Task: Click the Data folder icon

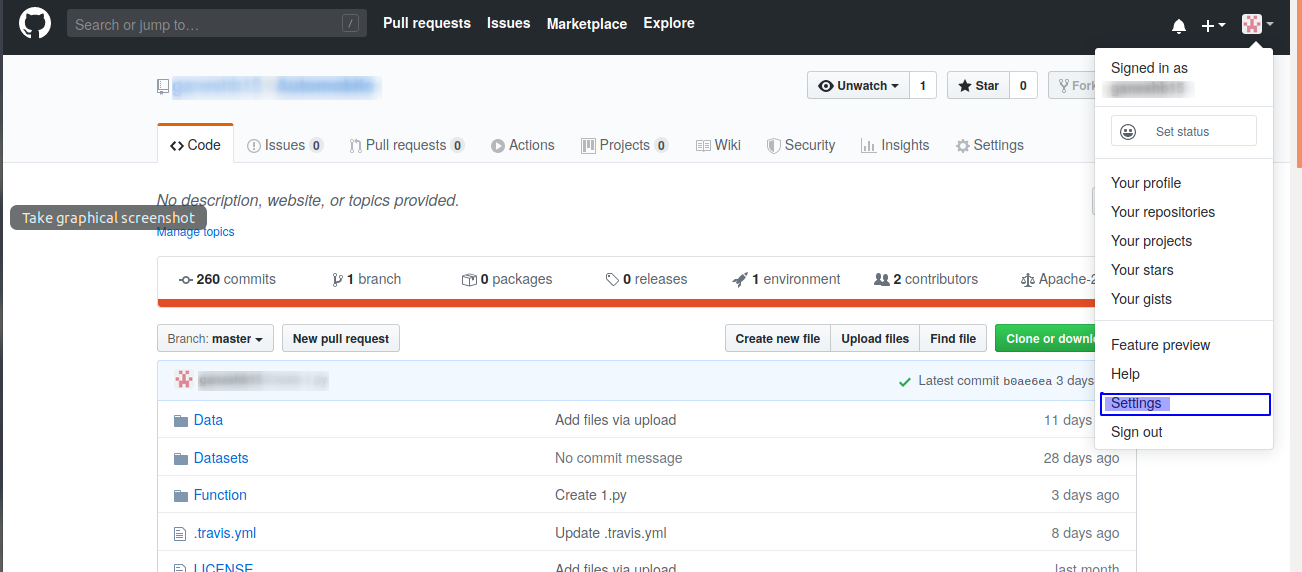Action: pyautogui.click(x=181, y=421)
